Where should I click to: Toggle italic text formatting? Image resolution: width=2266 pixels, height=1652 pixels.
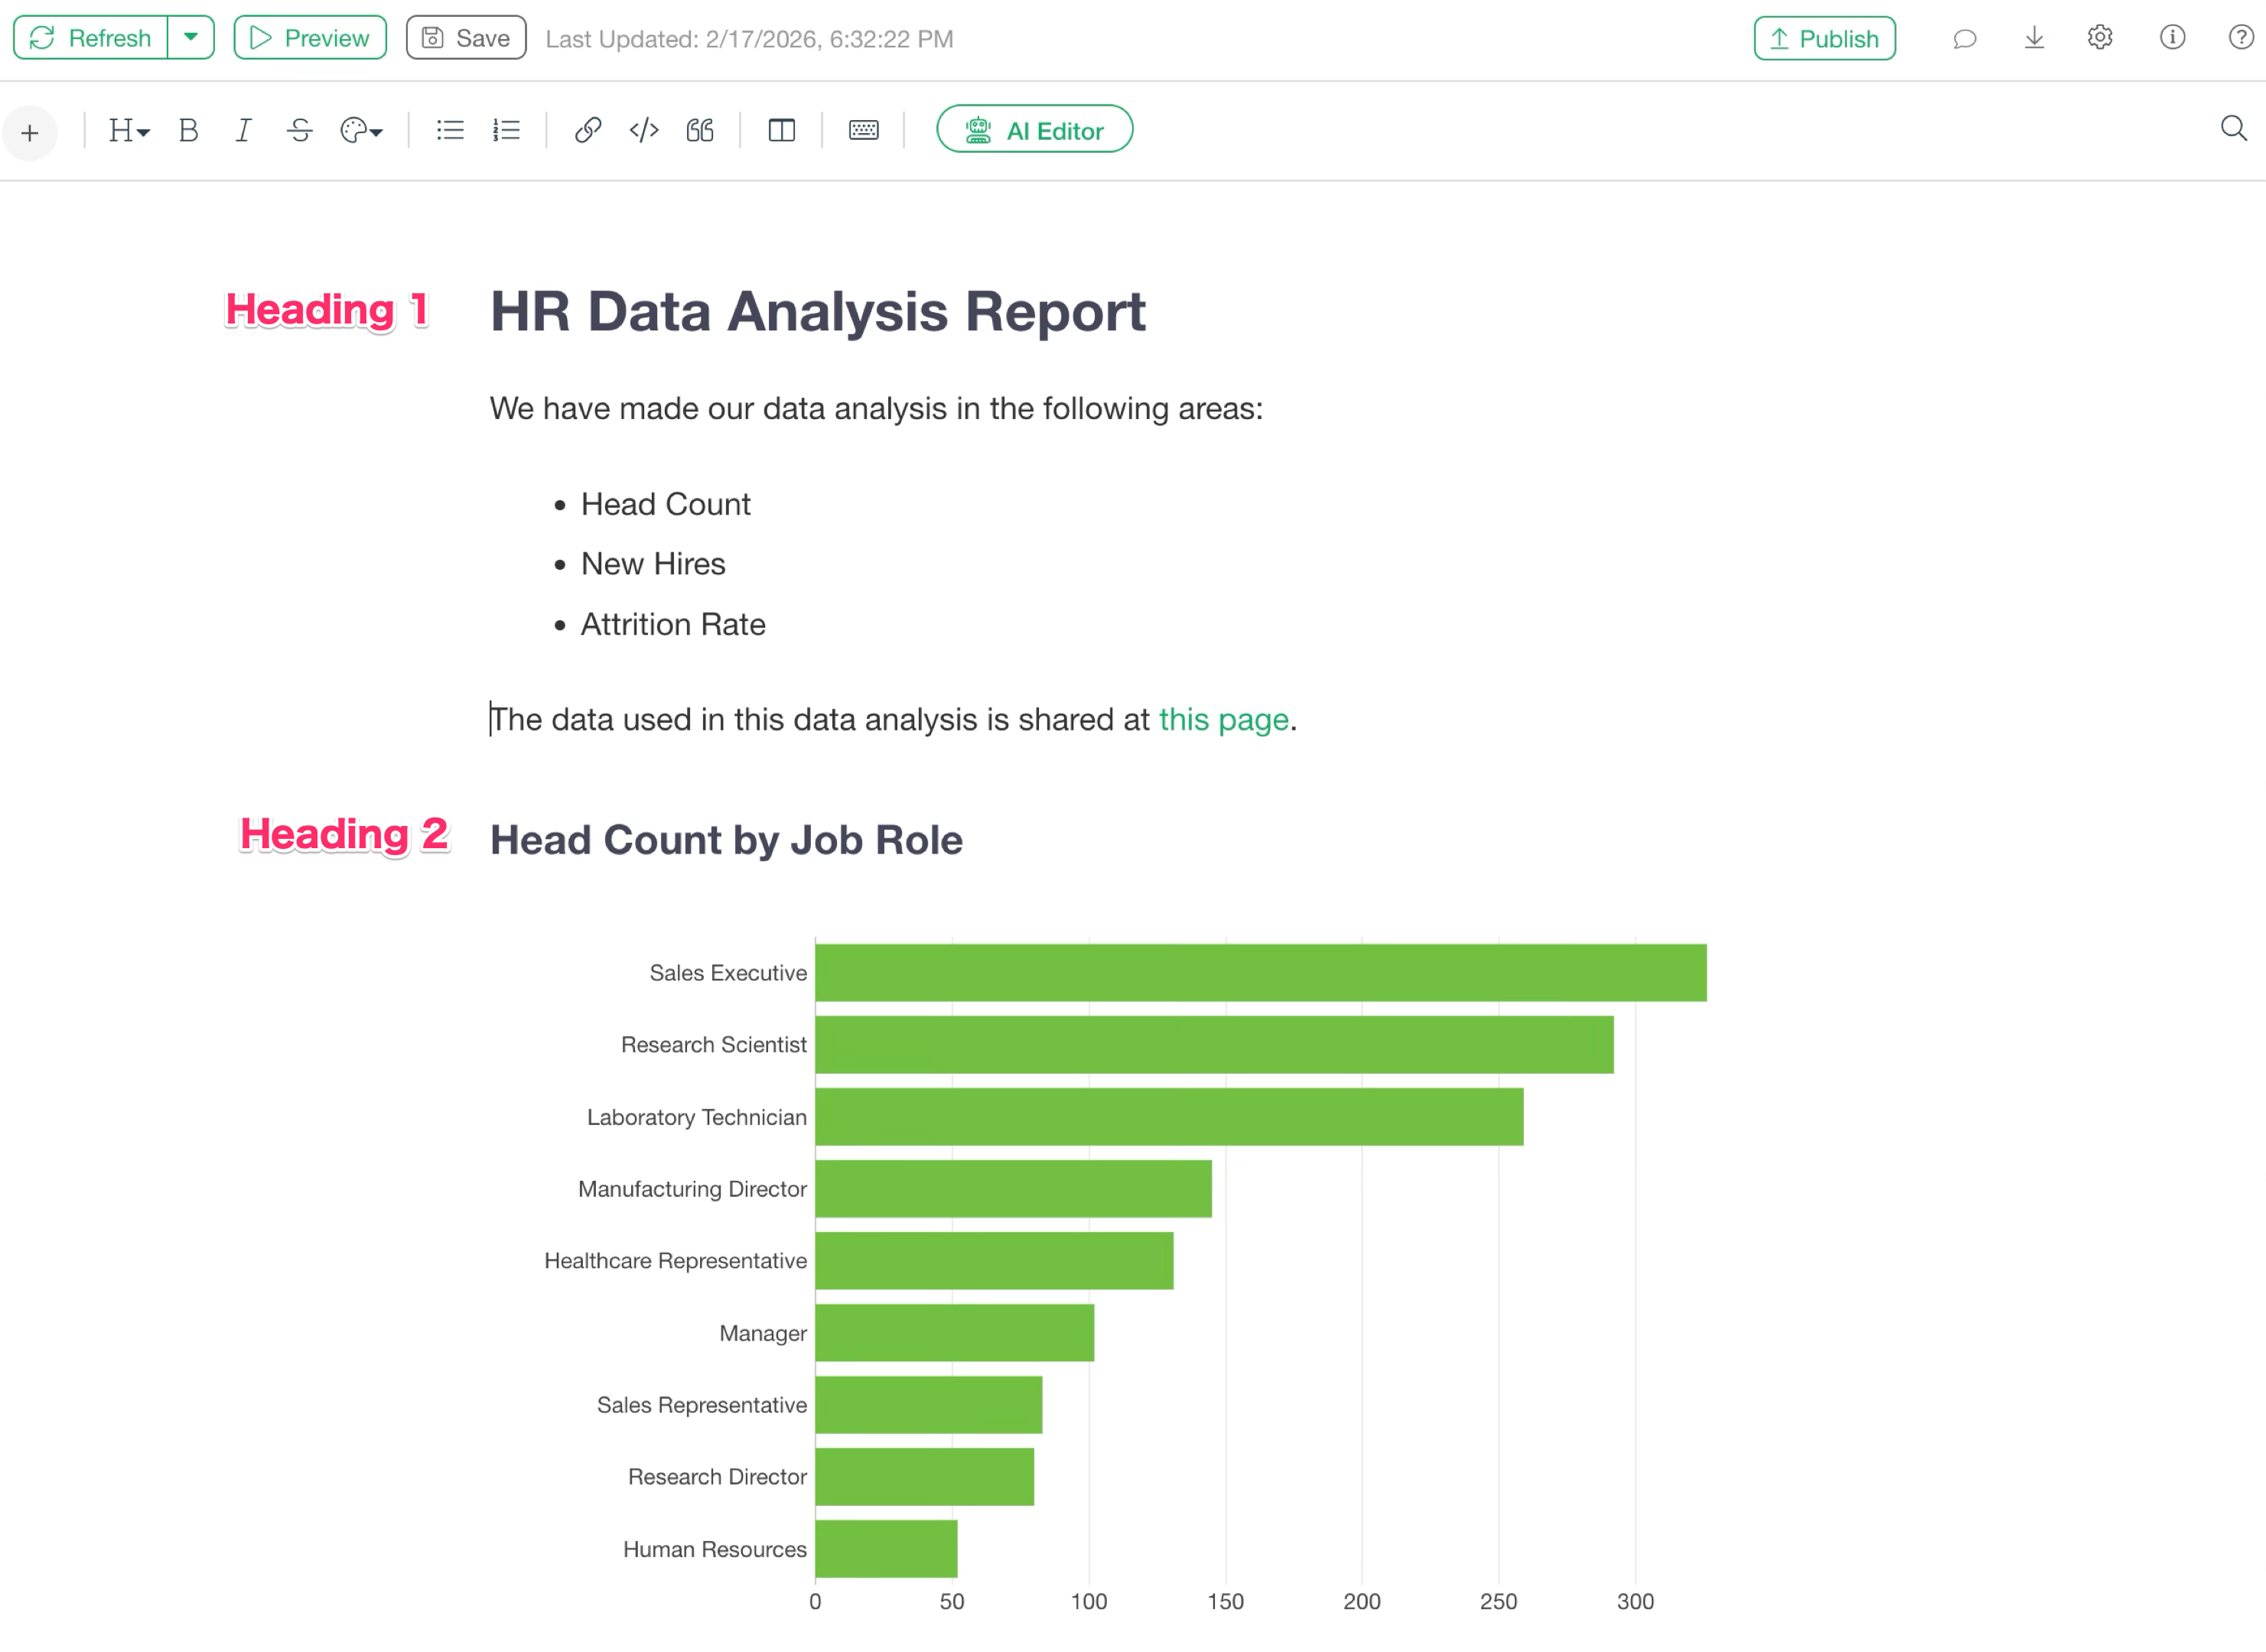coord(243,131)
